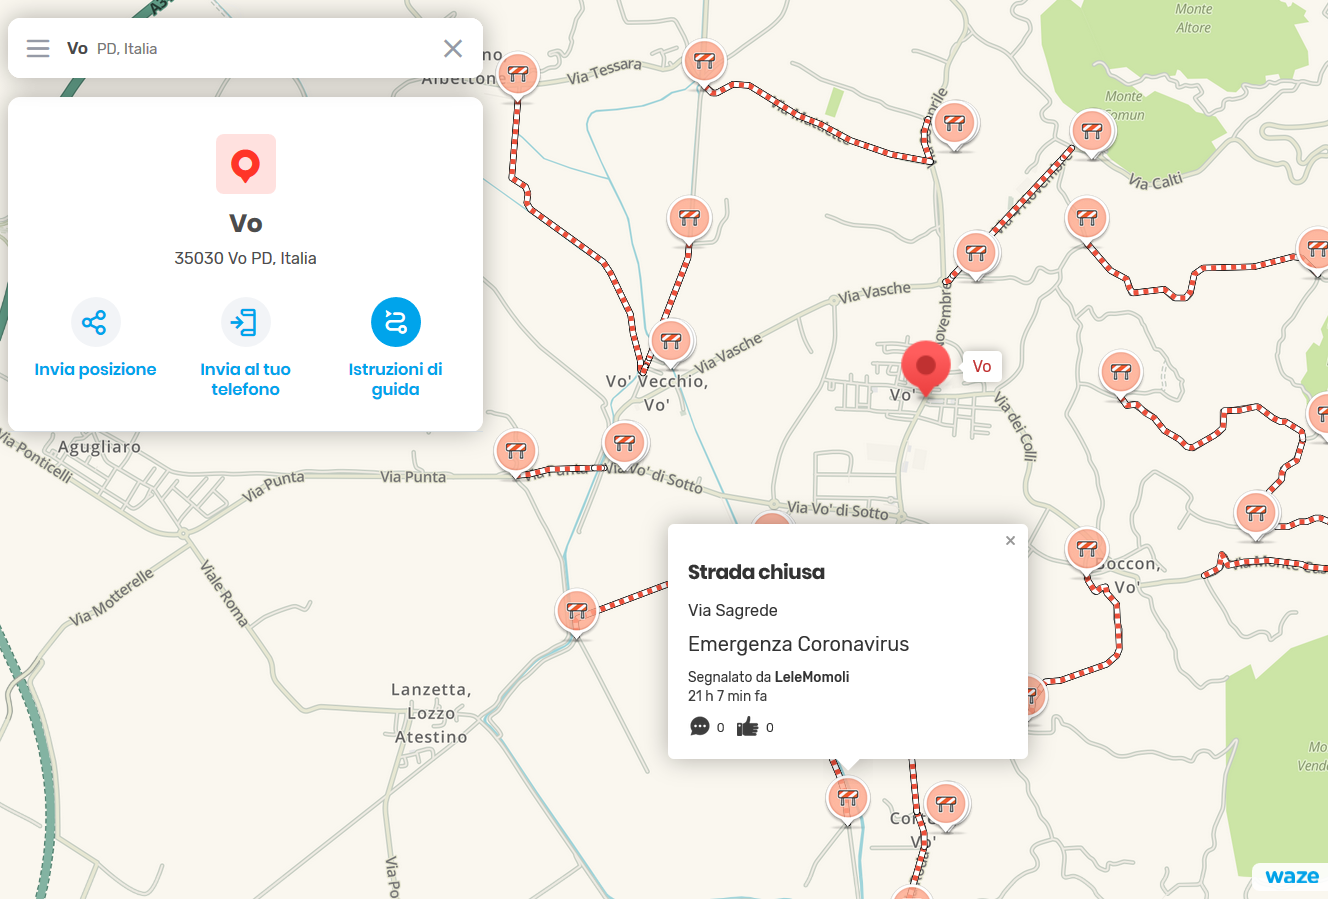Click the Invia al tuo telefono label
1328x899 pixels.
coord(245,379)
